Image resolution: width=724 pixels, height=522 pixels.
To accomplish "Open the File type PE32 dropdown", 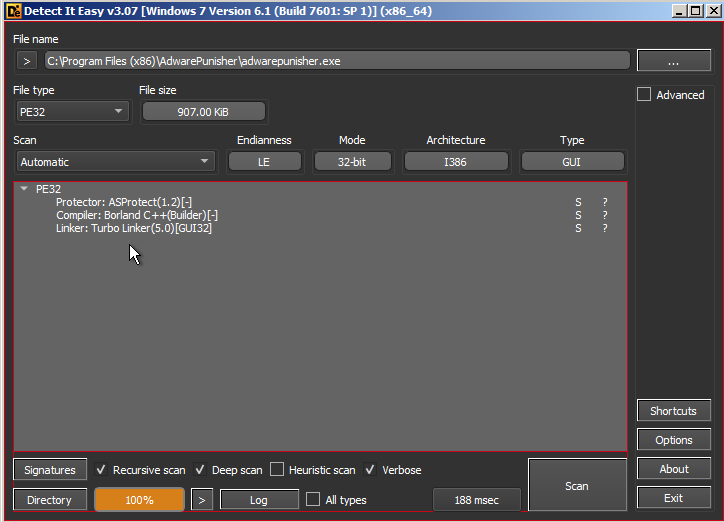I will click(72, 112).
